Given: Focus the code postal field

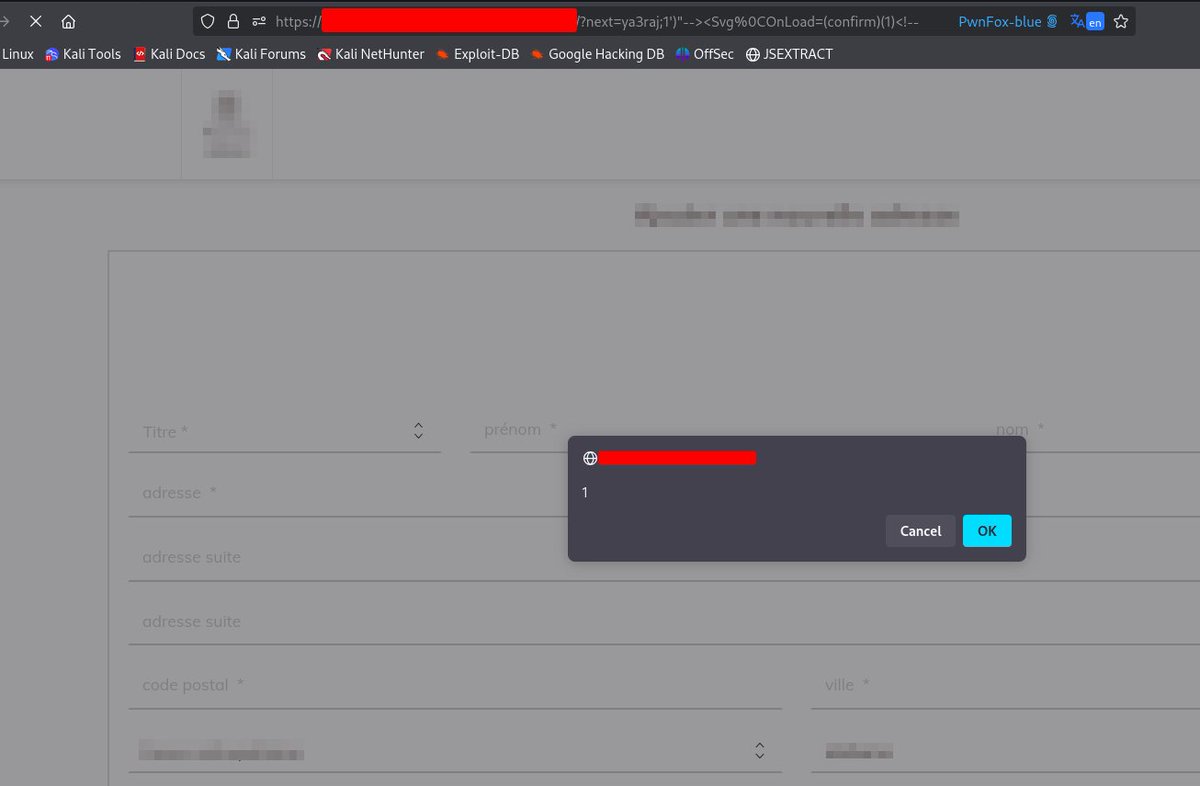Looking at the screenshot, I should [x=455, y=685].
